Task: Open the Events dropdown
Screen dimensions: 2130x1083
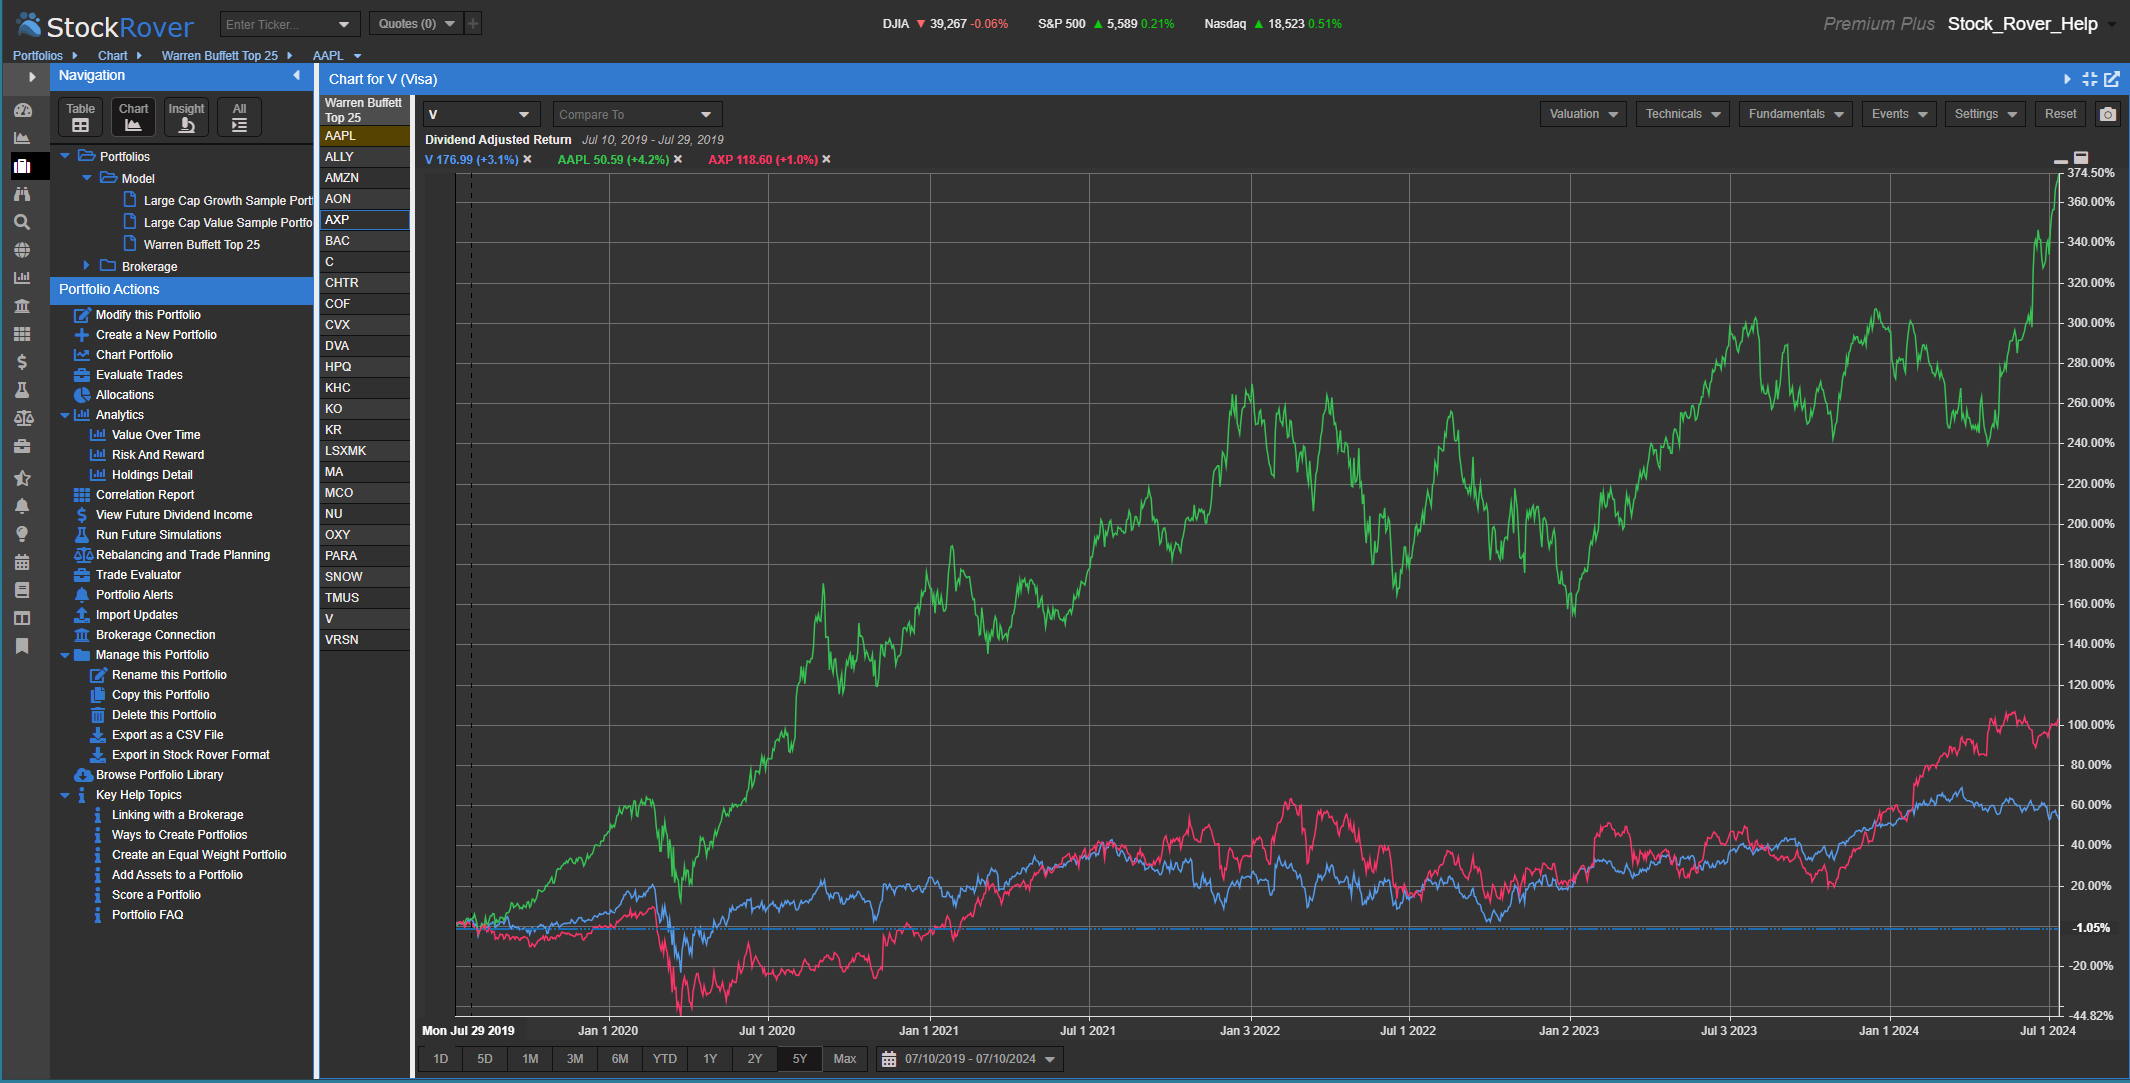Action: point(1899,114)
